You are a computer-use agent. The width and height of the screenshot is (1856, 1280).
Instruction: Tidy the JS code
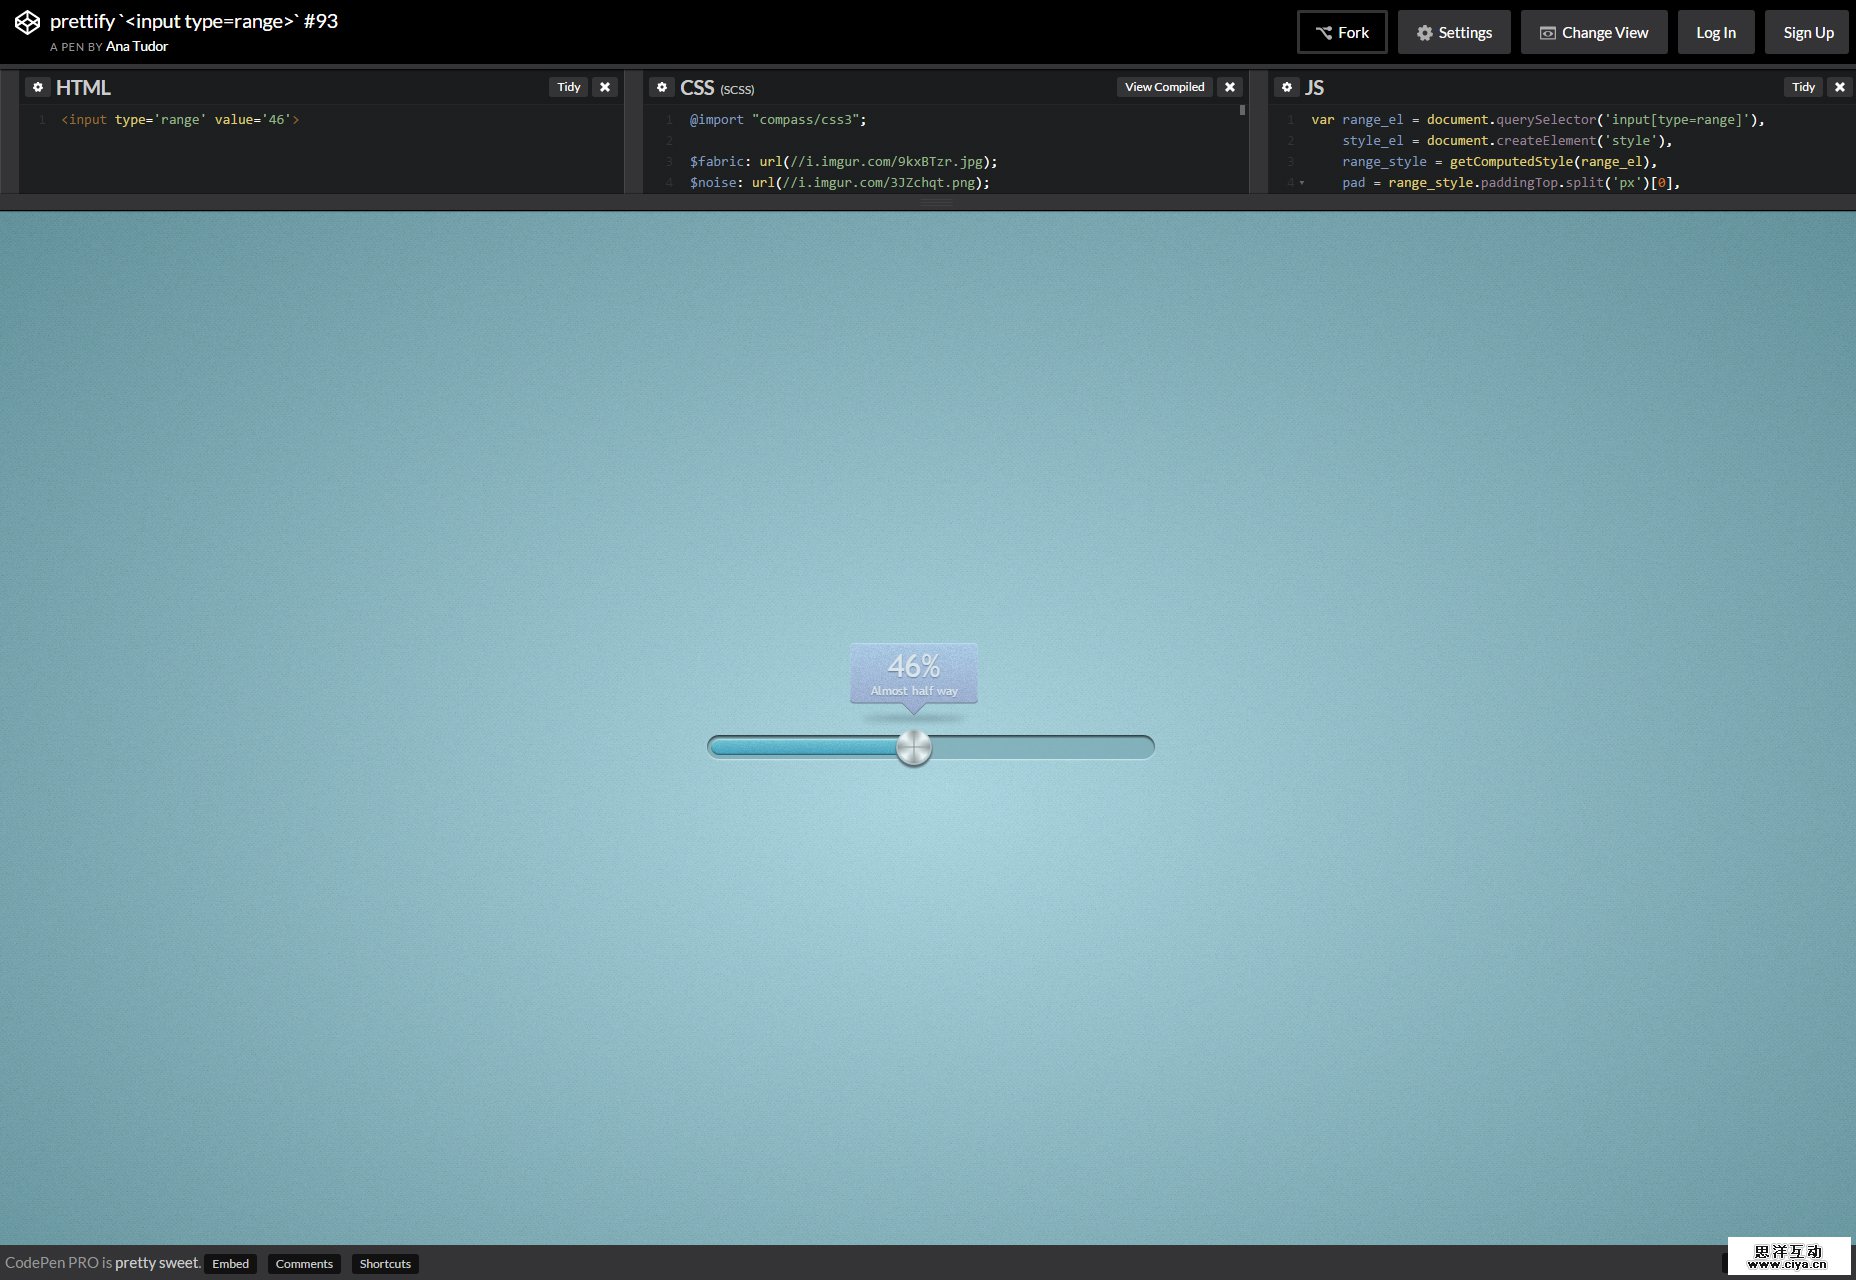coord(1803,87)
